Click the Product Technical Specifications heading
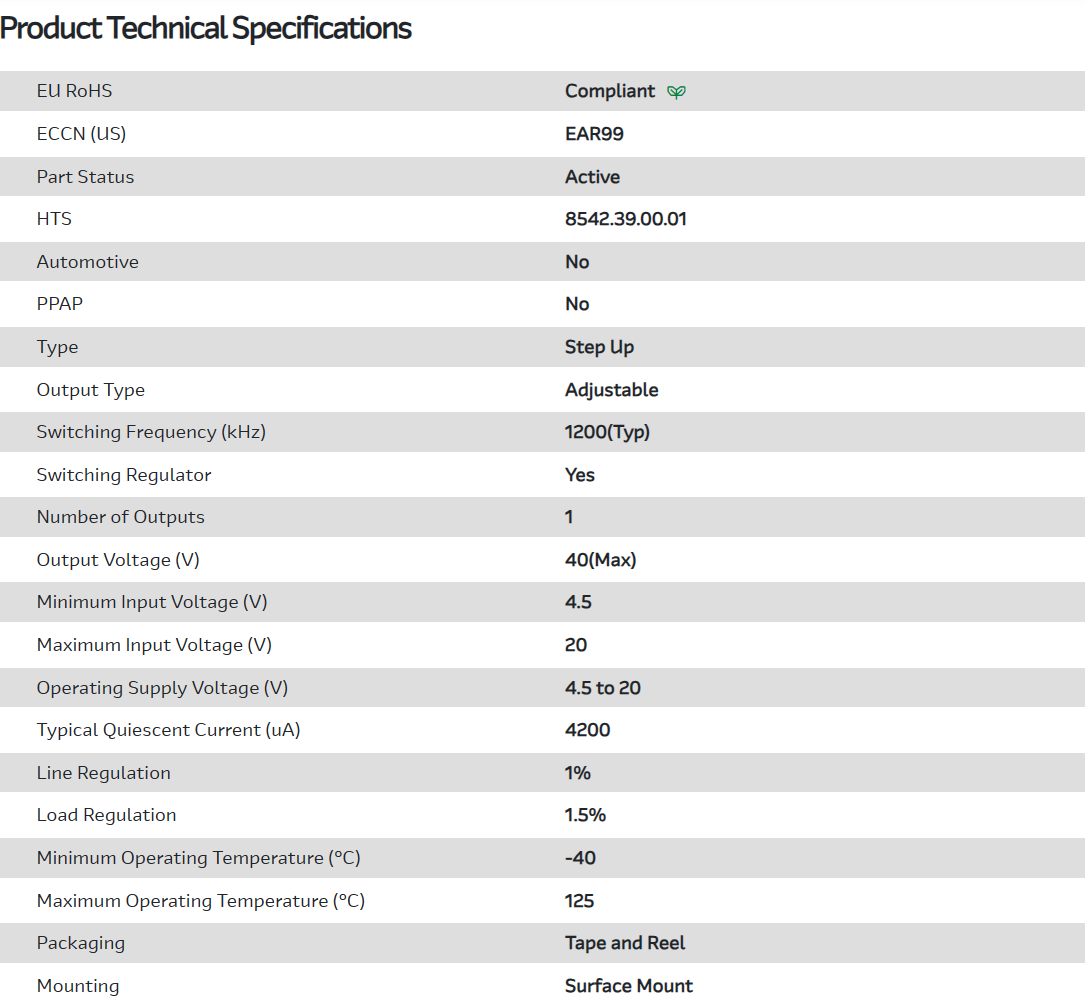This screenshot has height=1003, width=1085. [206, 28]
